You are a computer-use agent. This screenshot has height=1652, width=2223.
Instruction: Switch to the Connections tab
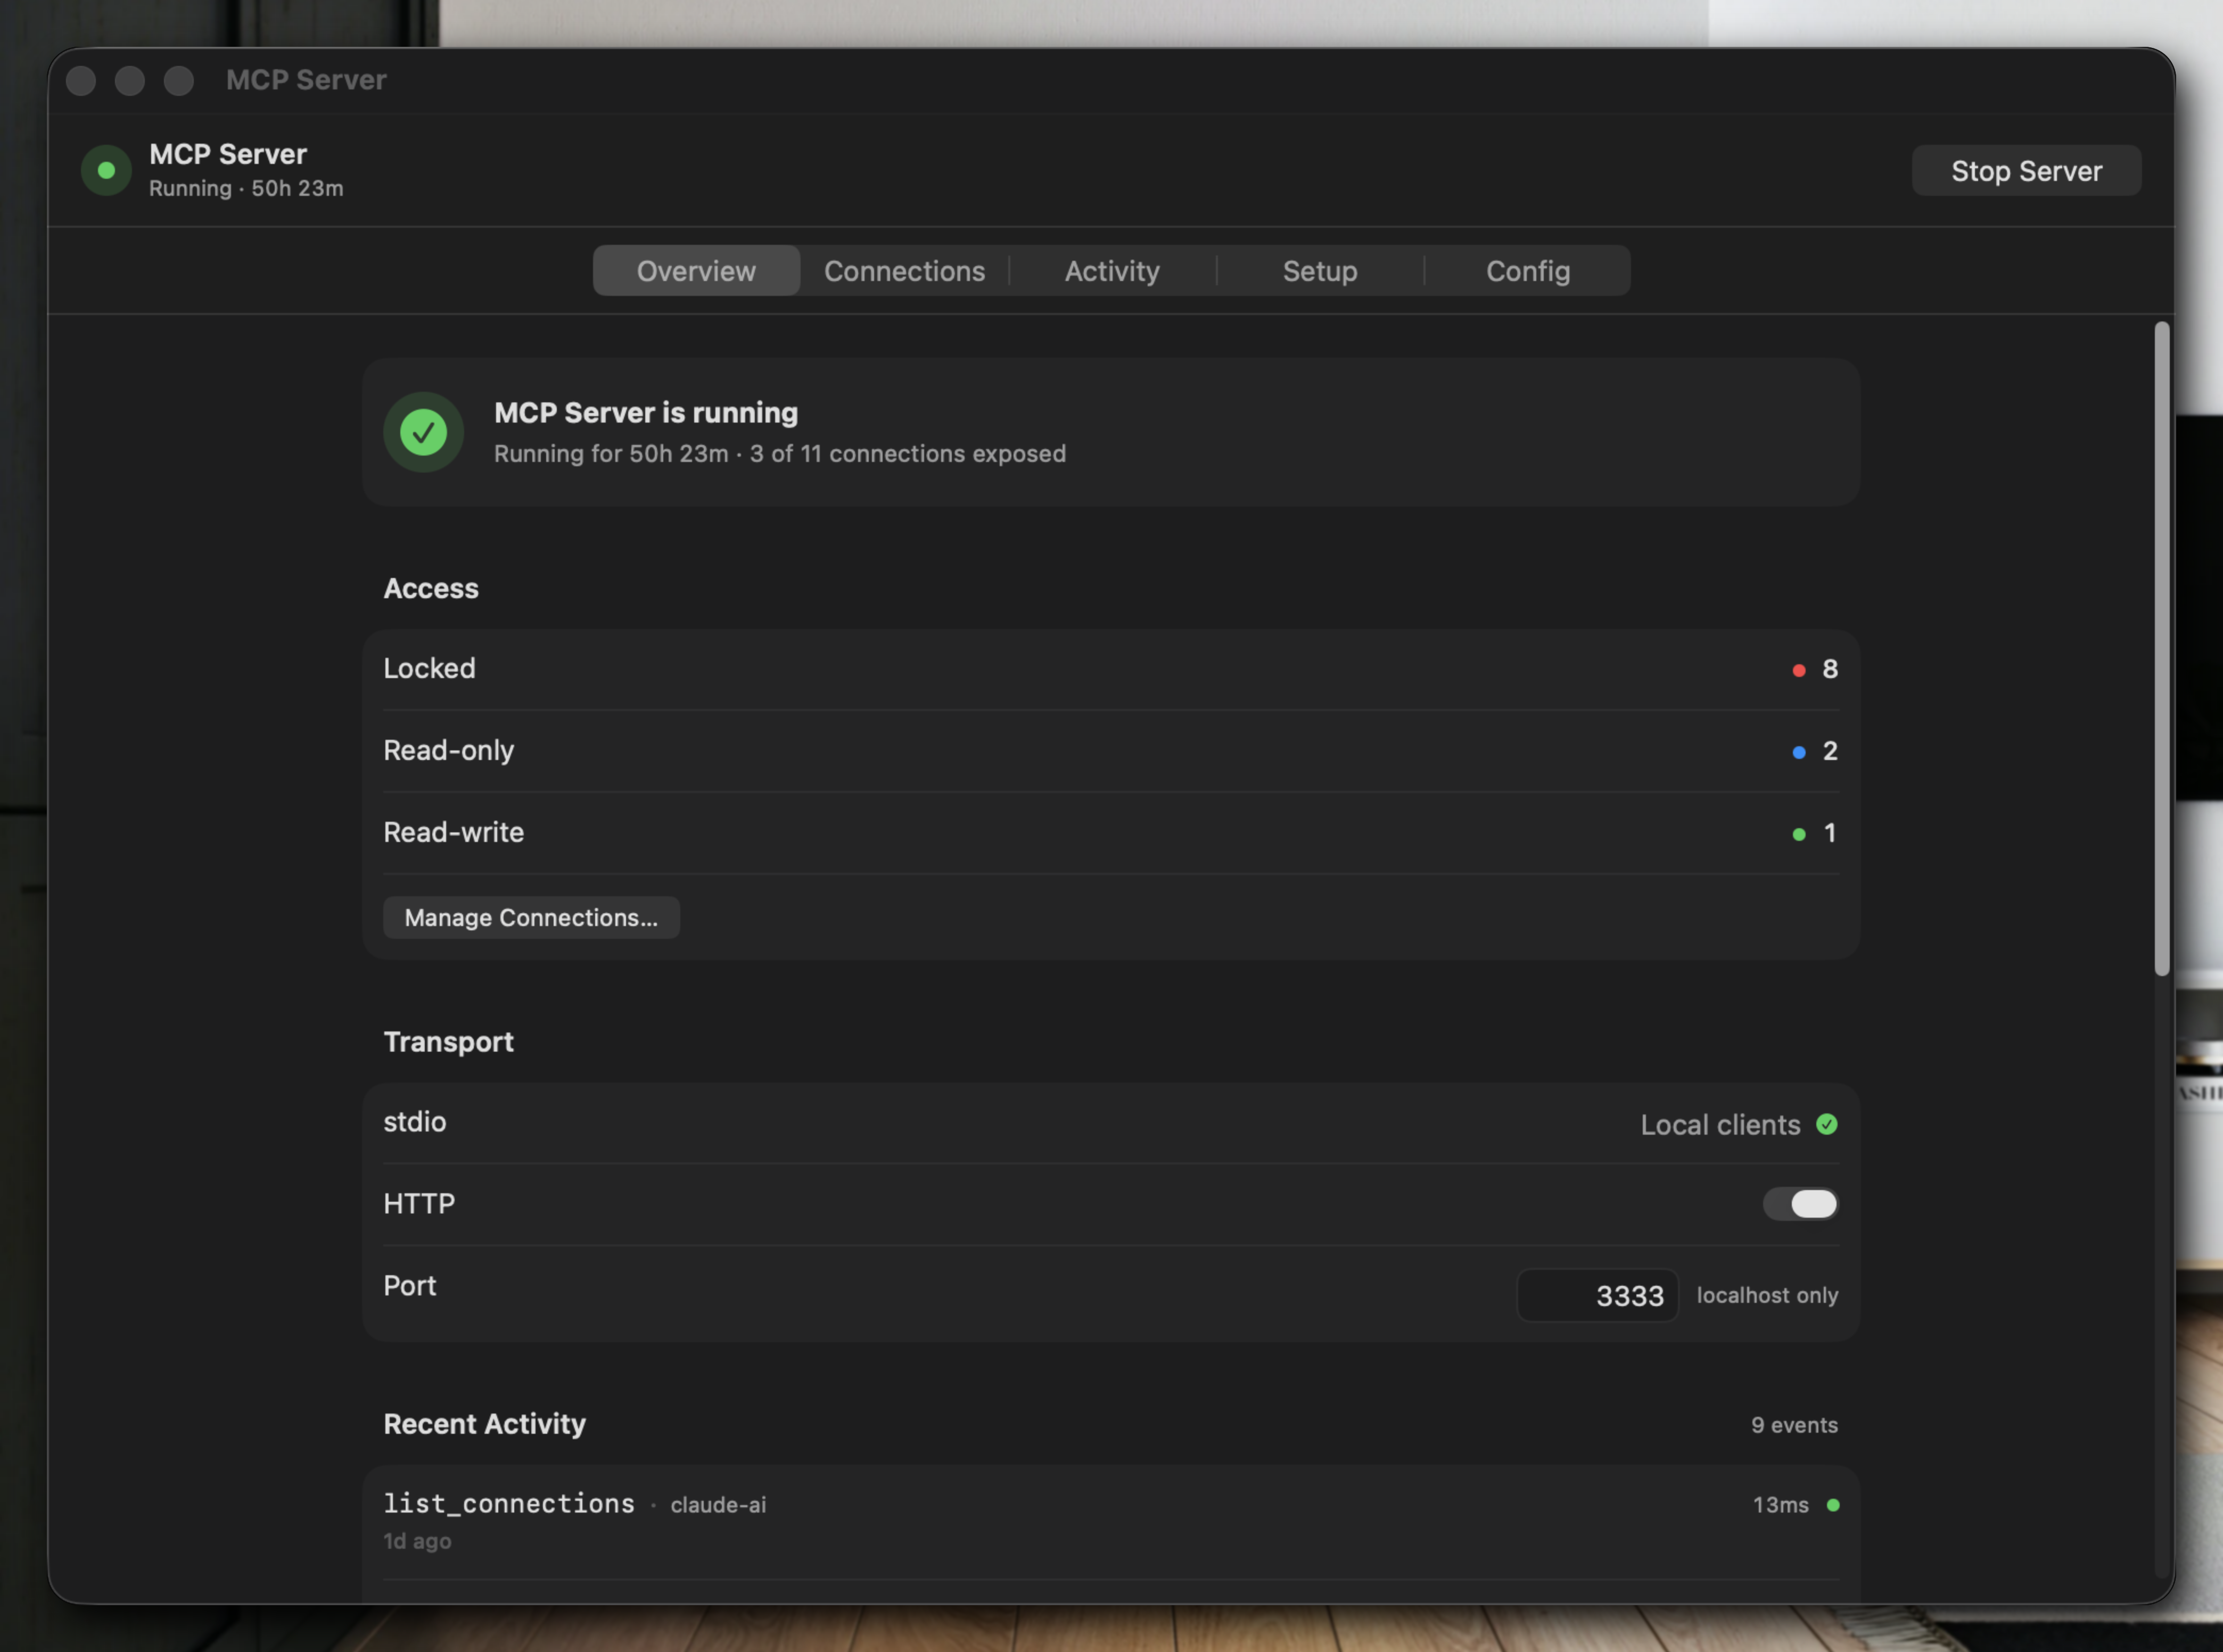click(904, 270)
